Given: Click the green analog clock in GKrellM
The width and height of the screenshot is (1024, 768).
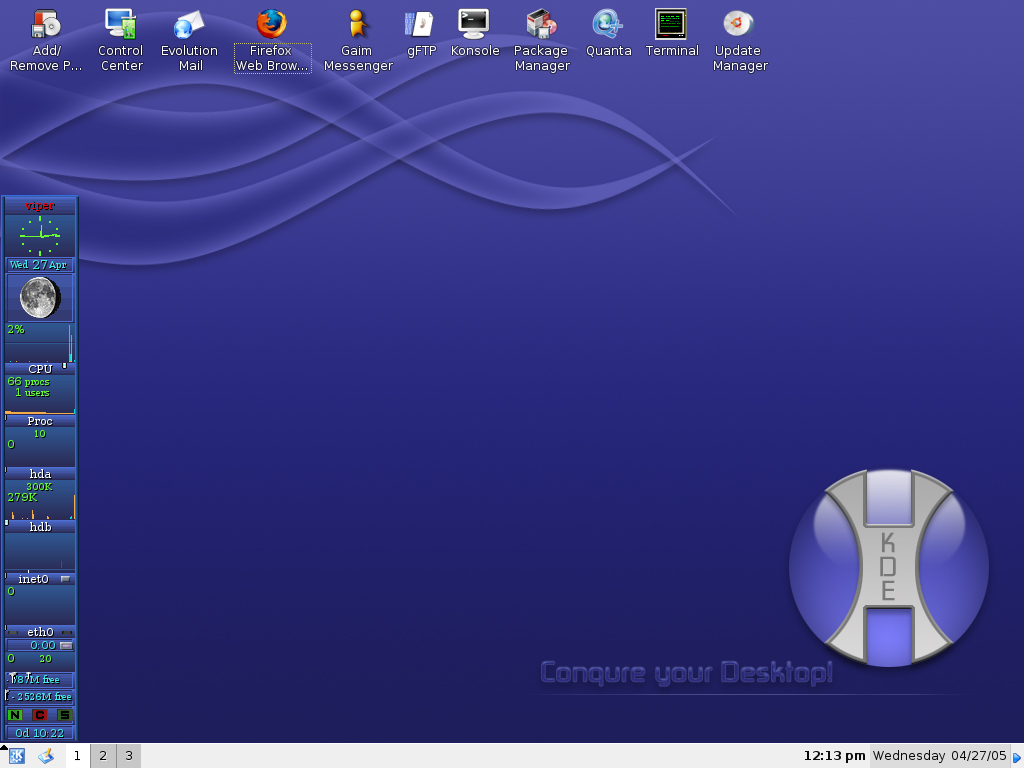Looking at the screenshot, I should tap(40, 235).
